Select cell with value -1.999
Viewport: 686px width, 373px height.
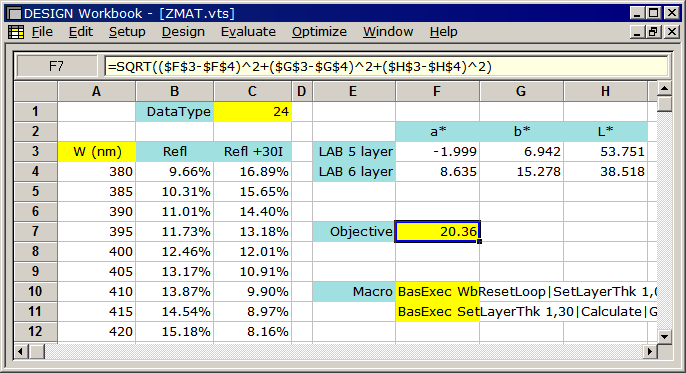click(437, 152)
